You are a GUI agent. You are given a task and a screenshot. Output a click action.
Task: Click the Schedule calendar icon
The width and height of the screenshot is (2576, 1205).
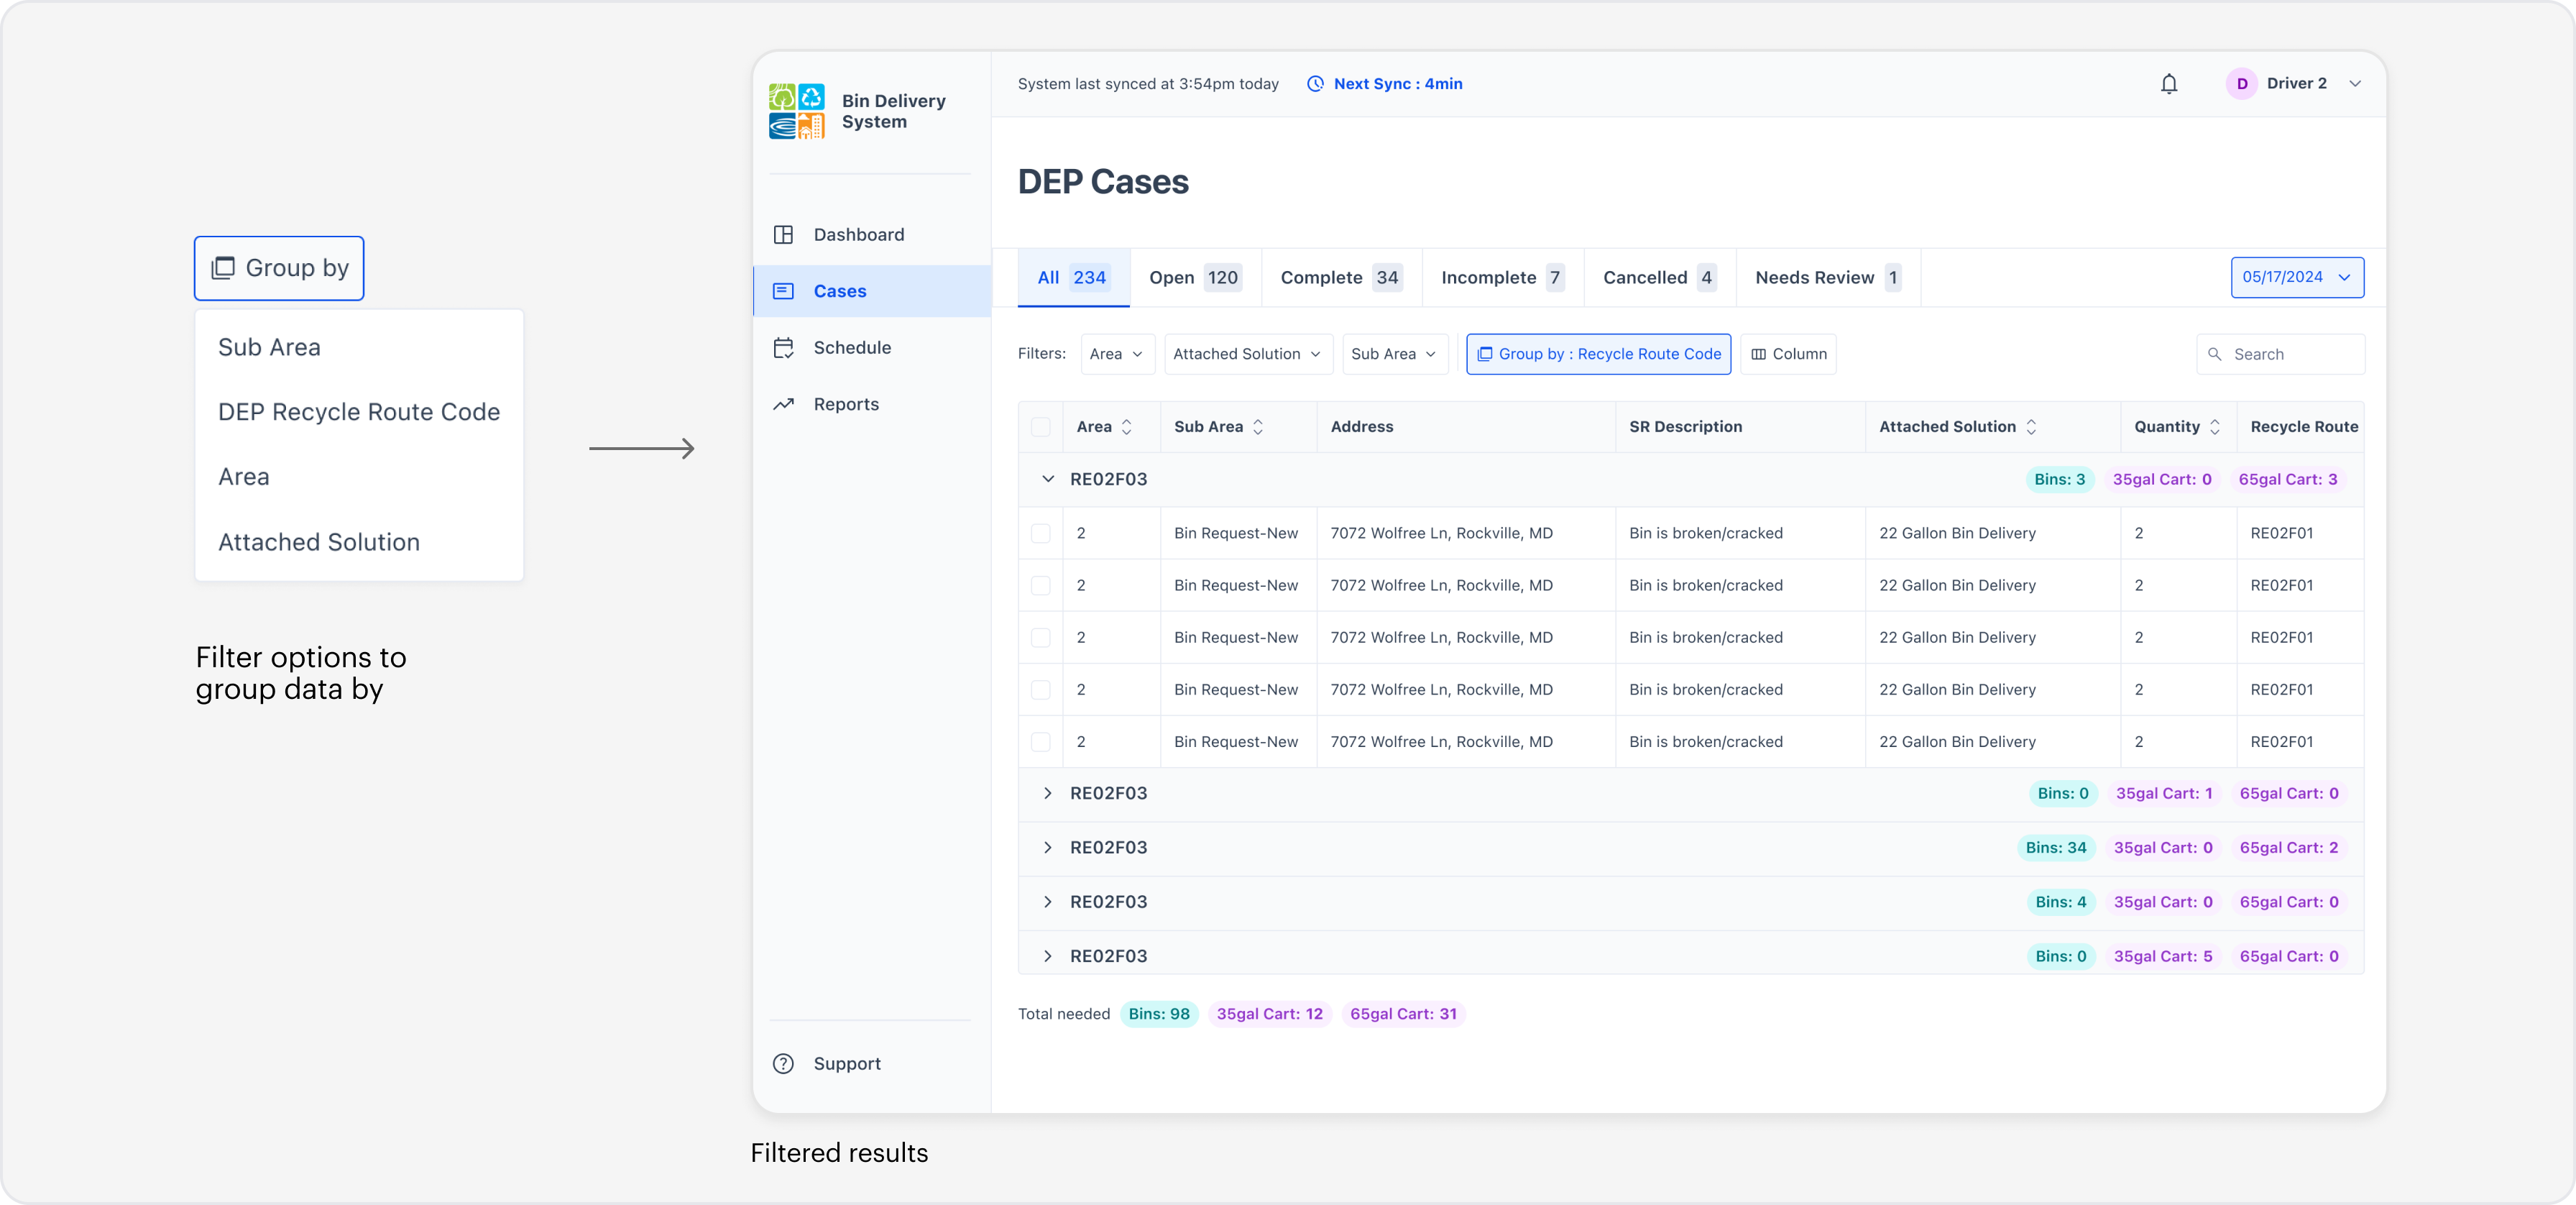click(x=783, y=348)
